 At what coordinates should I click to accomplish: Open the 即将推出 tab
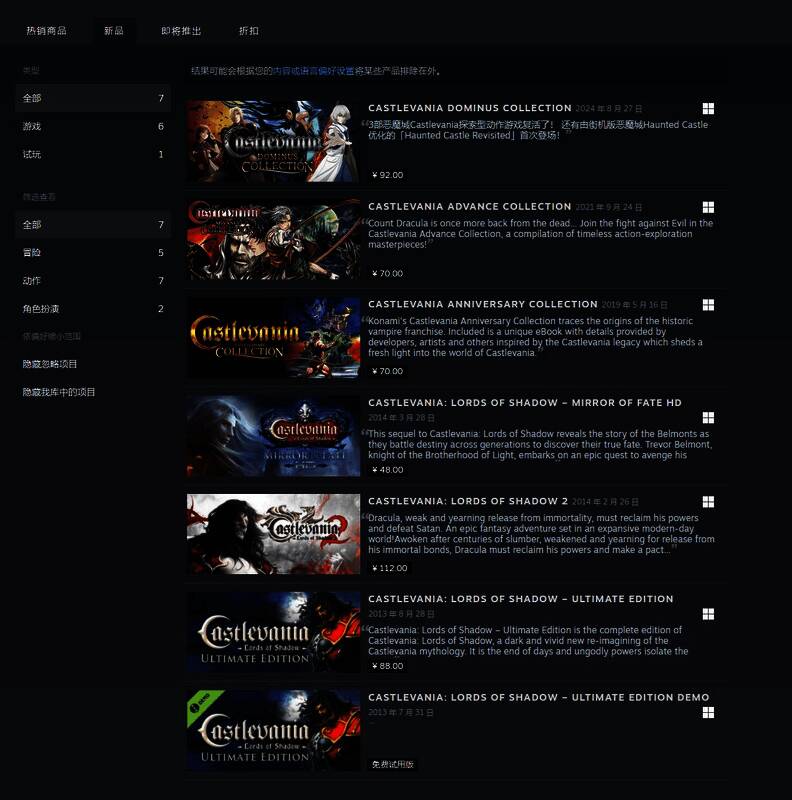coord(181,31)
